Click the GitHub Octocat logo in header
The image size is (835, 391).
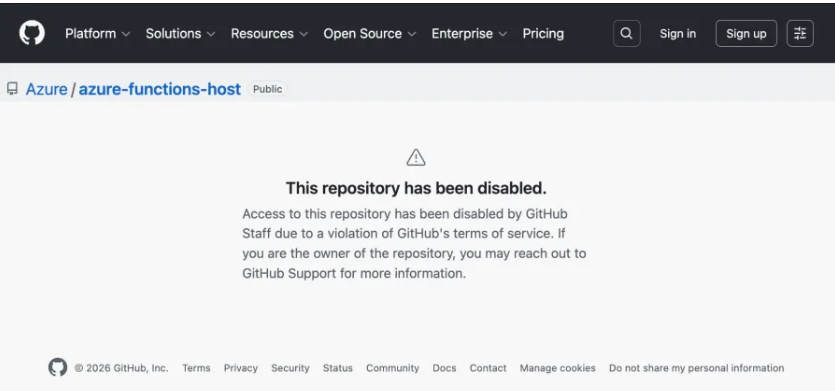coord(32,33)
